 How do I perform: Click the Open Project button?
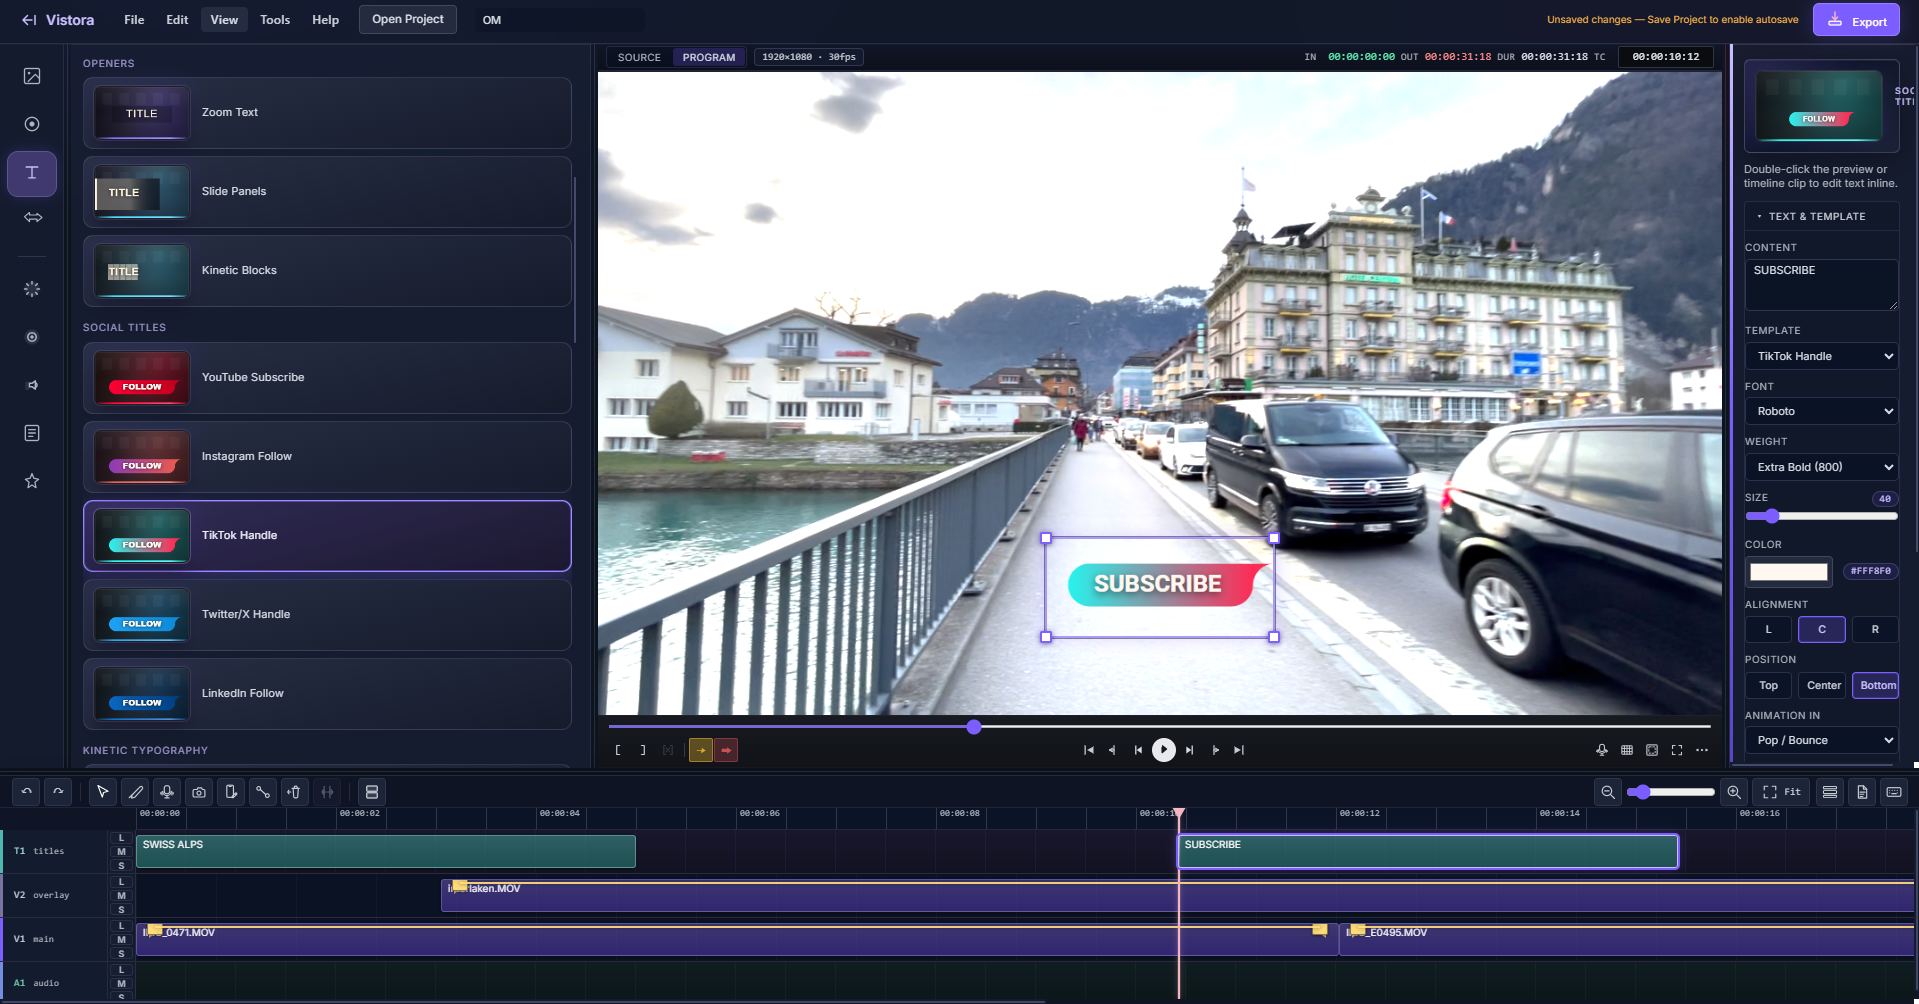click(x=408, y=19)
